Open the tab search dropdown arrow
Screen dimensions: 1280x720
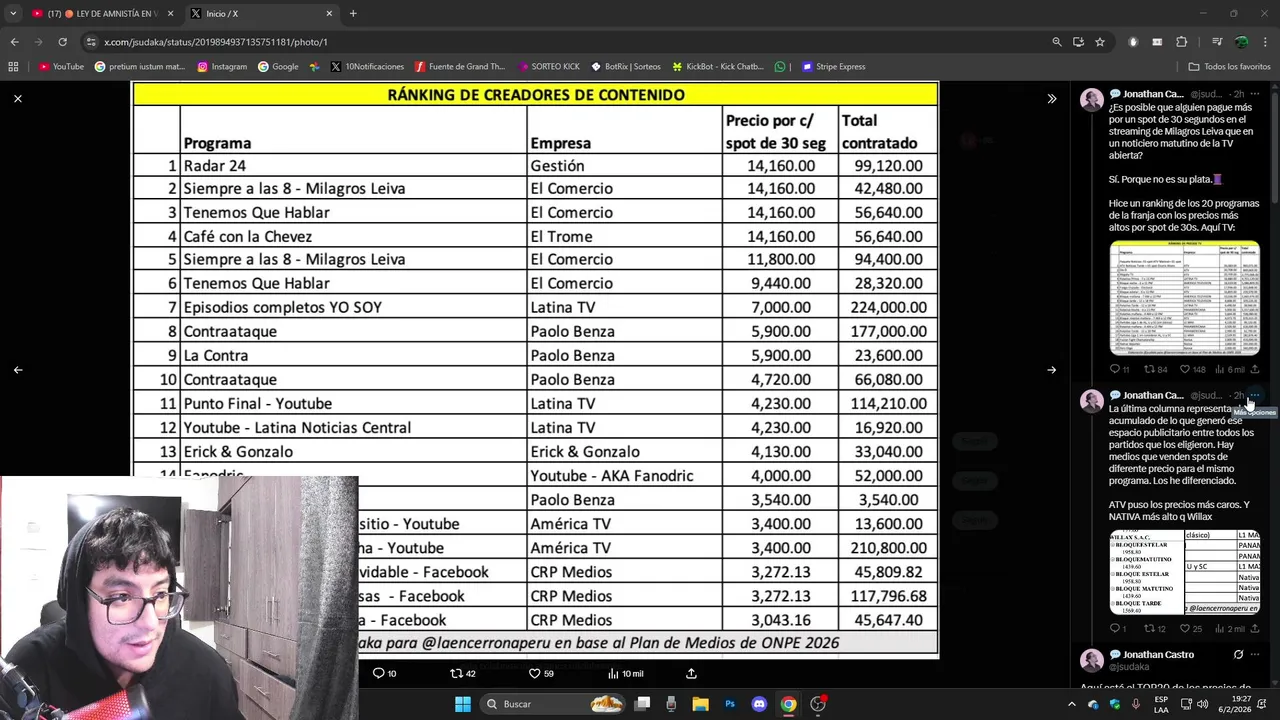pos(13,14)
